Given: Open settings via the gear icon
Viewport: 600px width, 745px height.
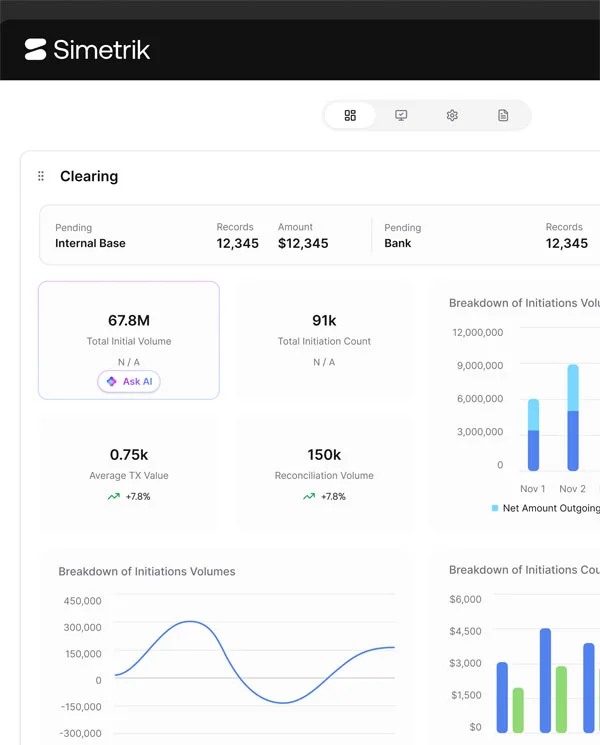Looking at the screenshot, I should (x=452, y=115).
